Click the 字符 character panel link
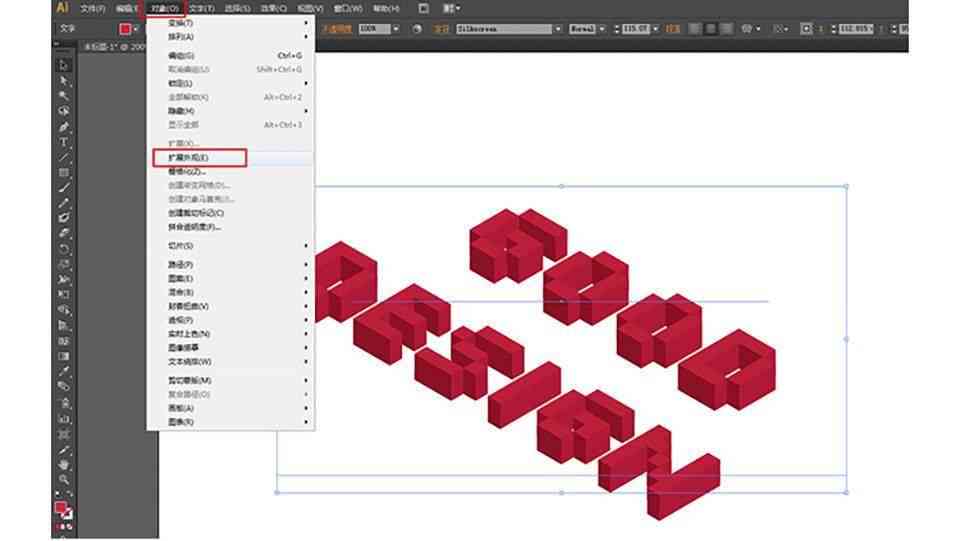The height and width of the screenshot is (541, 960). click(441, 29)
